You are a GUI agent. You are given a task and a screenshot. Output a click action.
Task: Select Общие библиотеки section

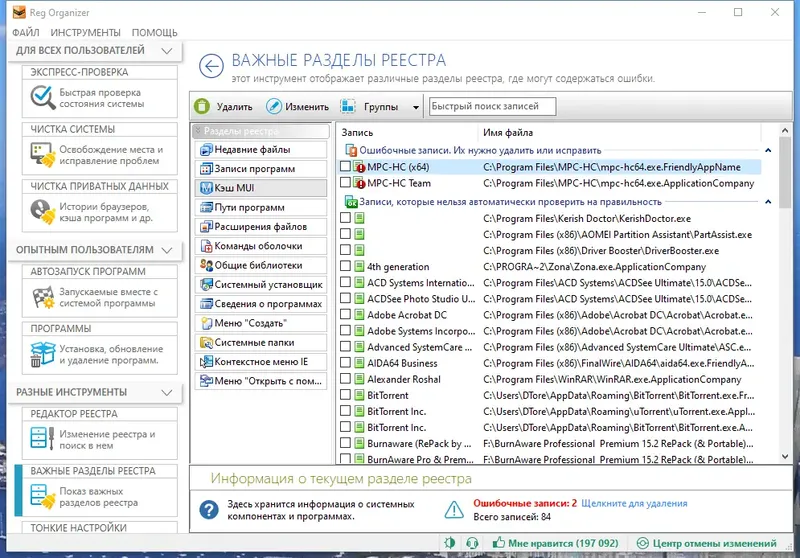[261, 265]
